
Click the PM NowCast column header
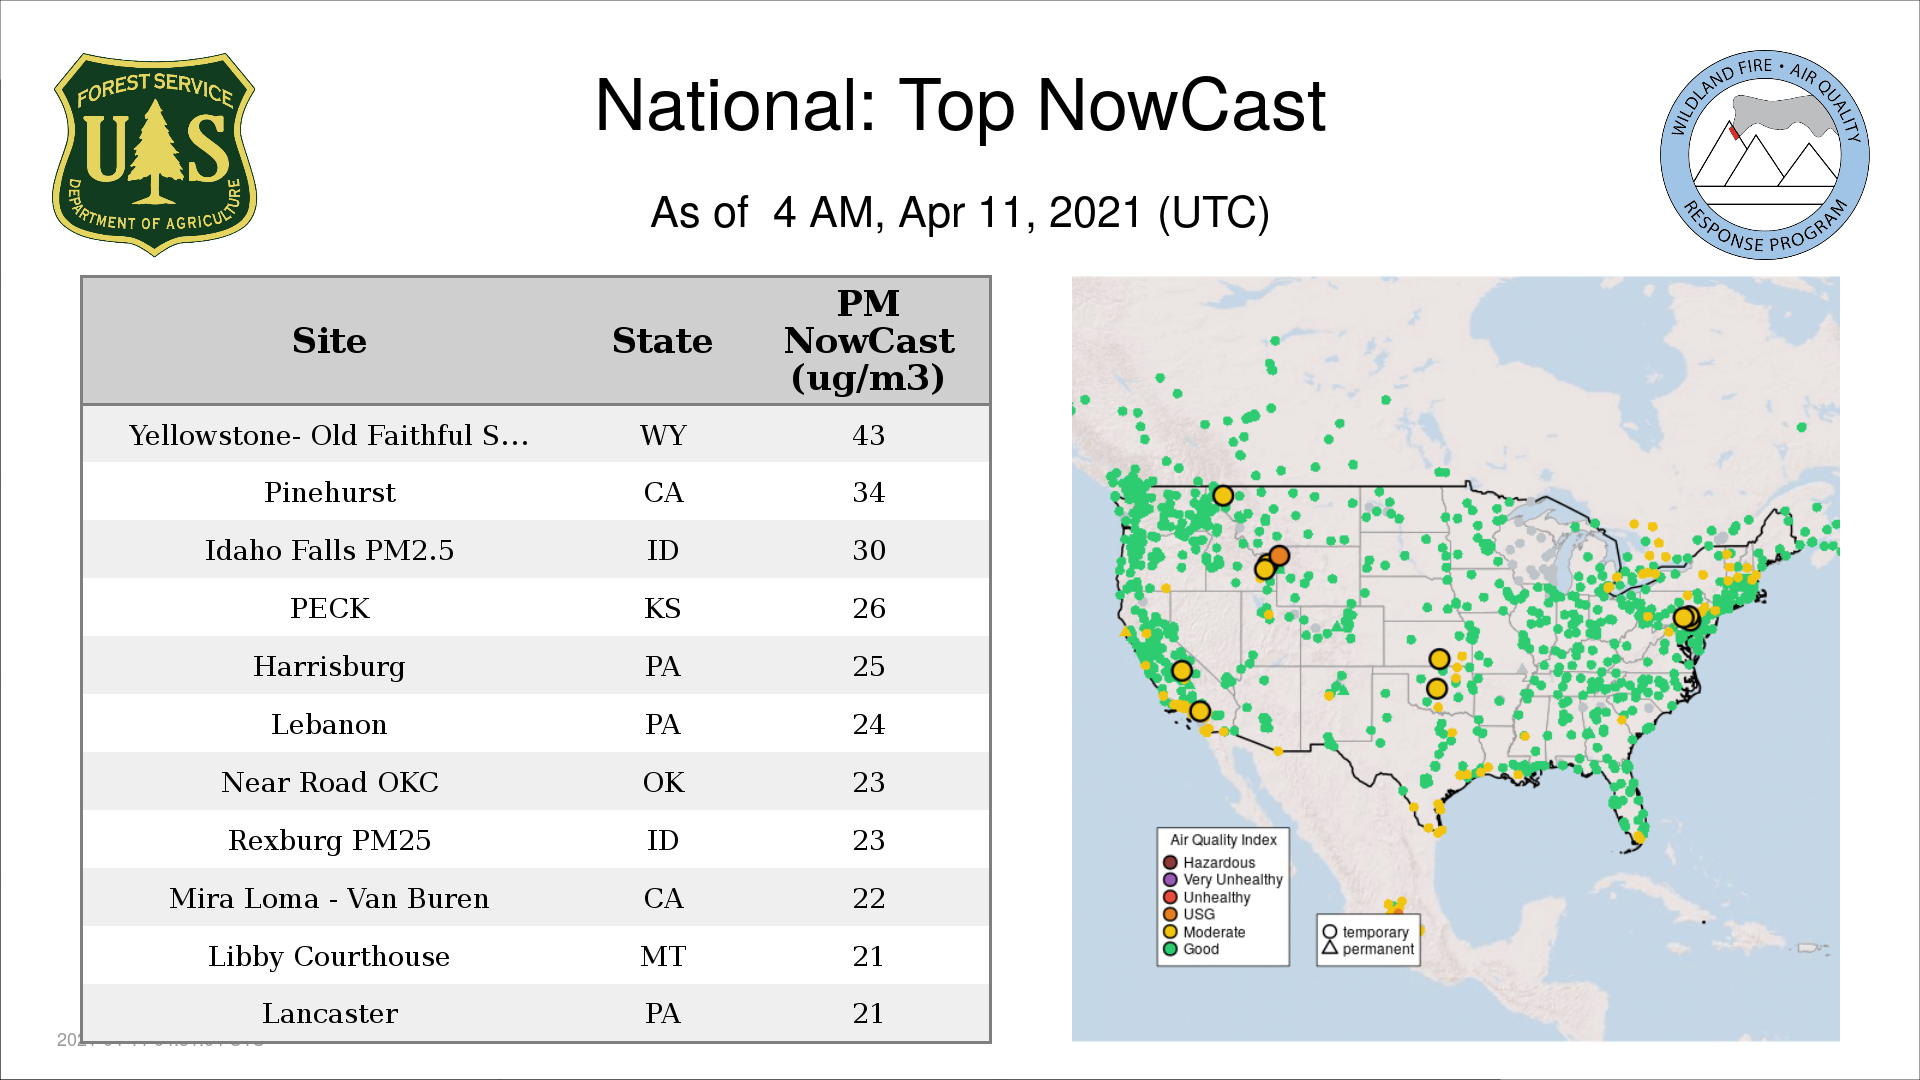pyautogui.click(x=868, y=341)
